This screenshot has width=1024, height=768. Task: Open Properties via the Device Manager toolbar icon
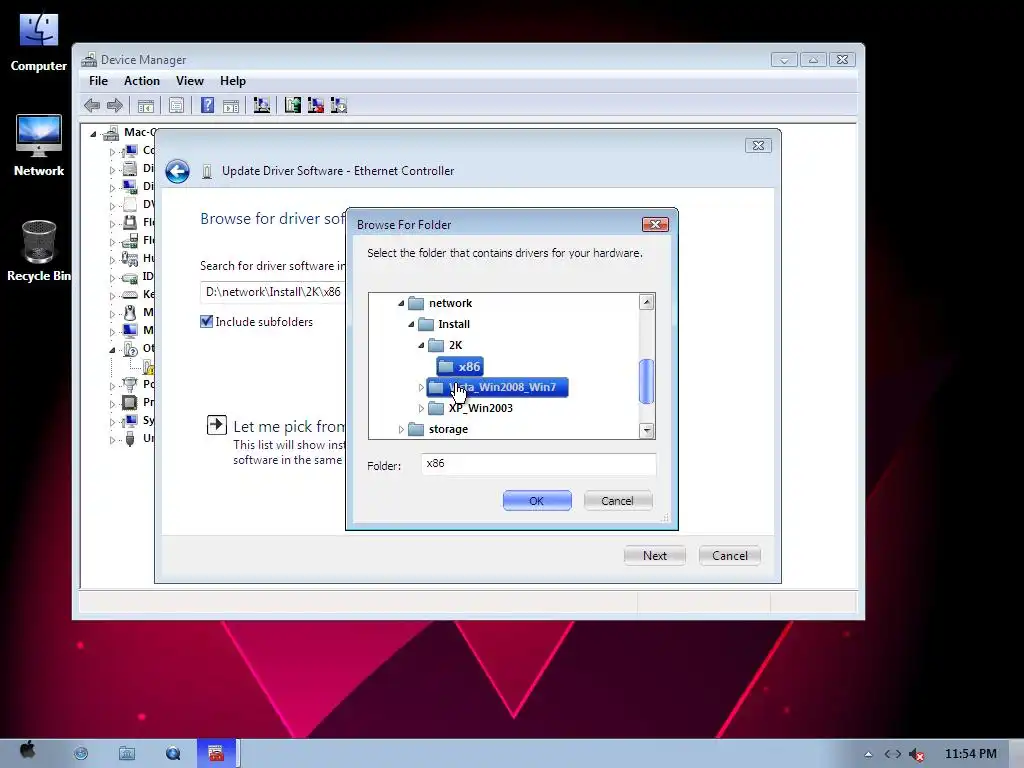(x=176, y=105)
